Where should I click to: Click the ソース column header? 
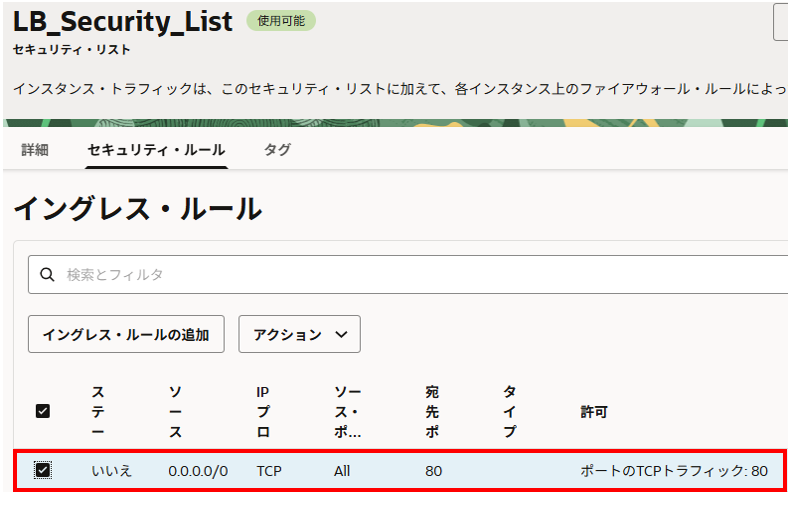click(x=175, y=411)
